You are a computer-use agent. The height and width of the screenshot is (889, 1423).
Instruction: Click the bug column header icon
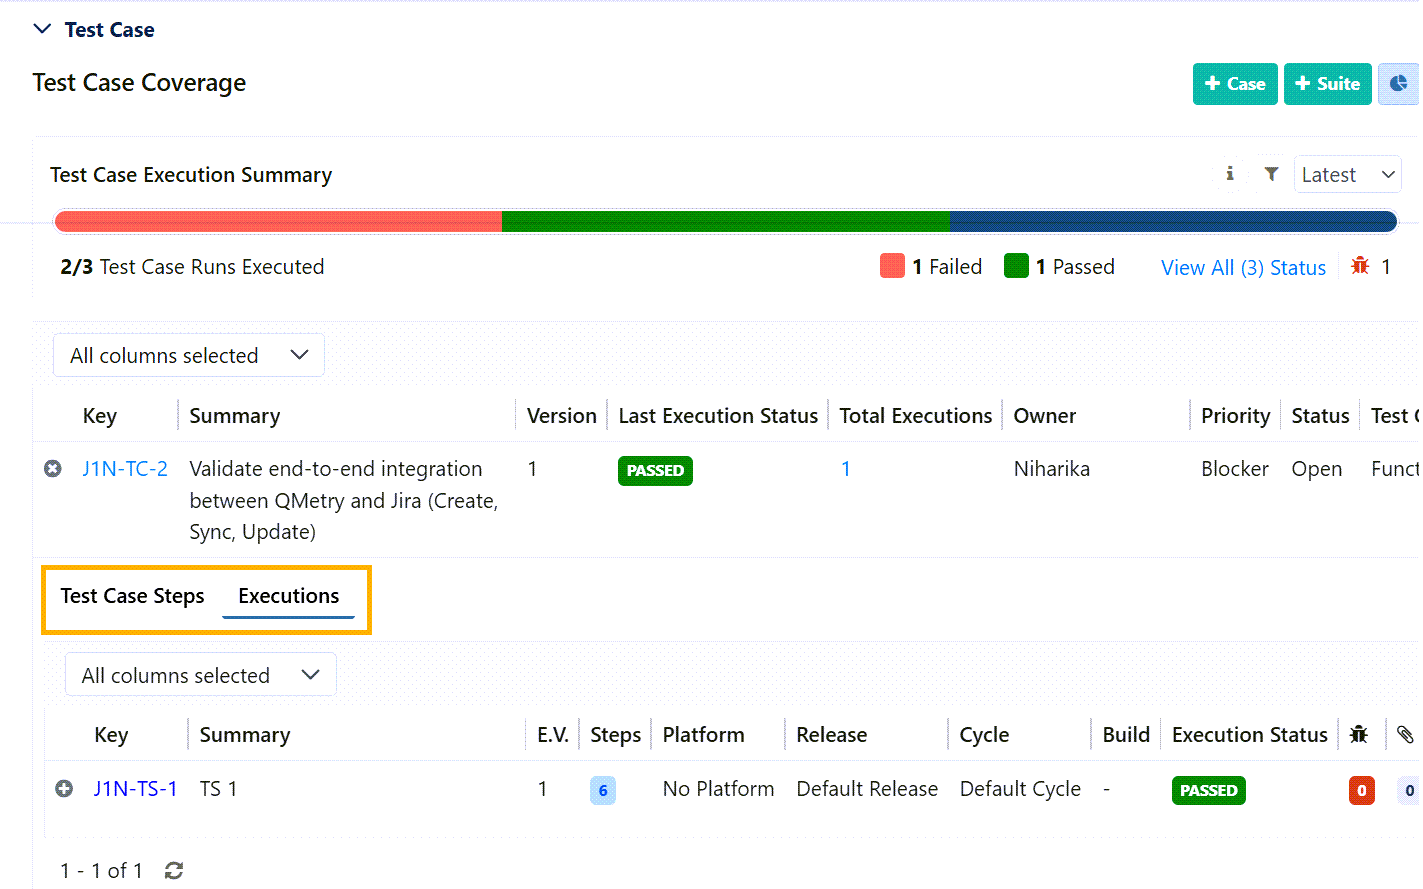click(1358, 735)
